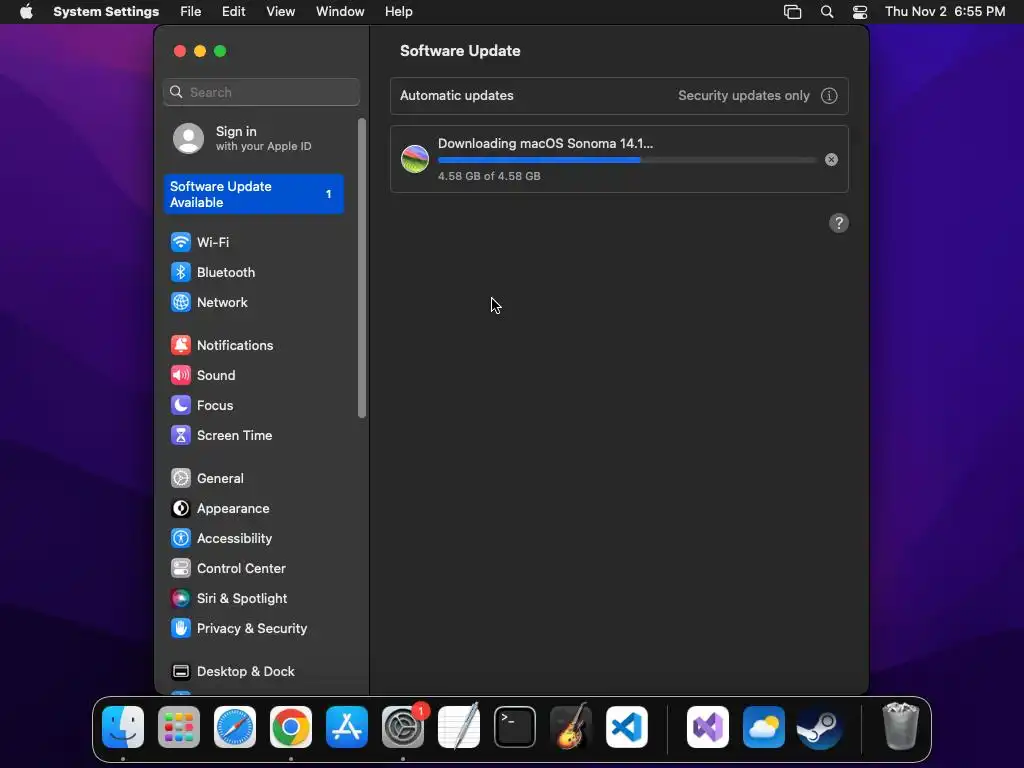Open the View menu
Viewport: 1024px width, 768px height.
pyautogui.click(x=281, y=12)
